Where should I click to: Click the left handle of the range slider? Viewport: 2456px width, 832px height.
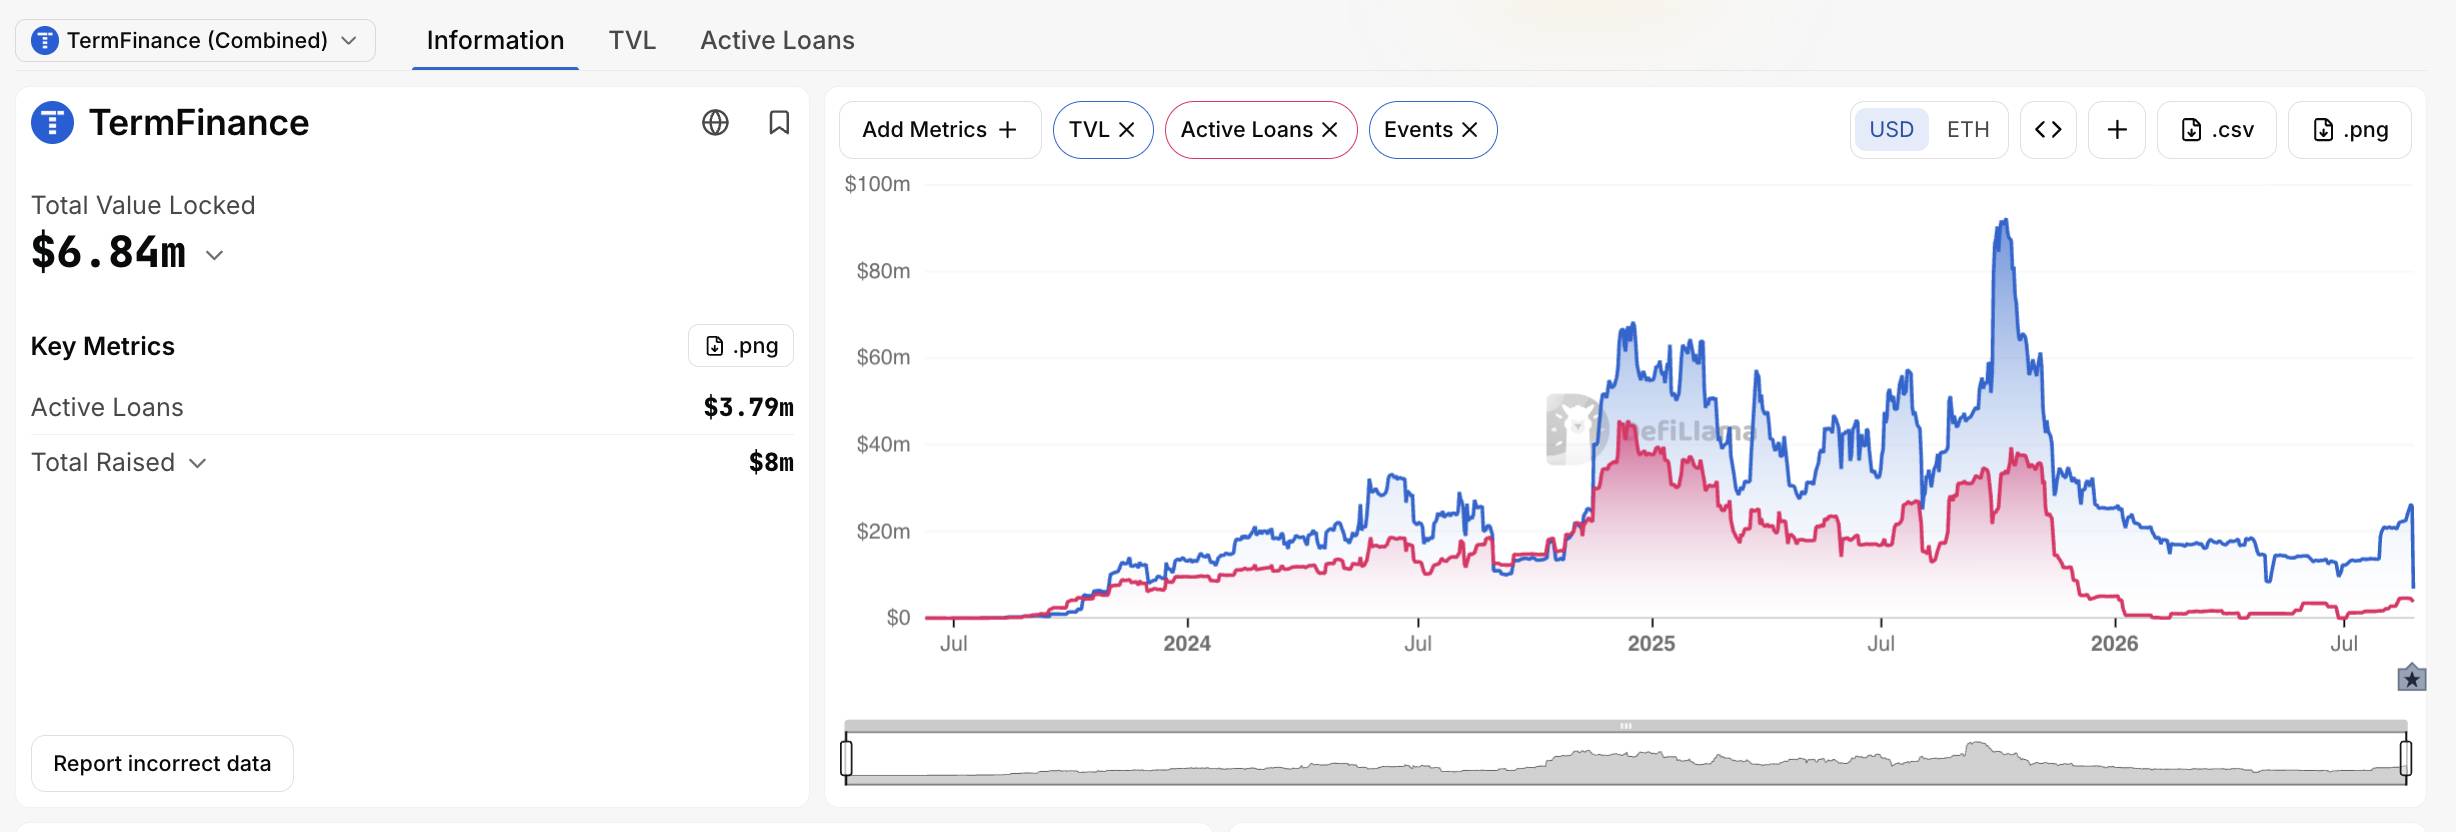[x=847, y=757]
